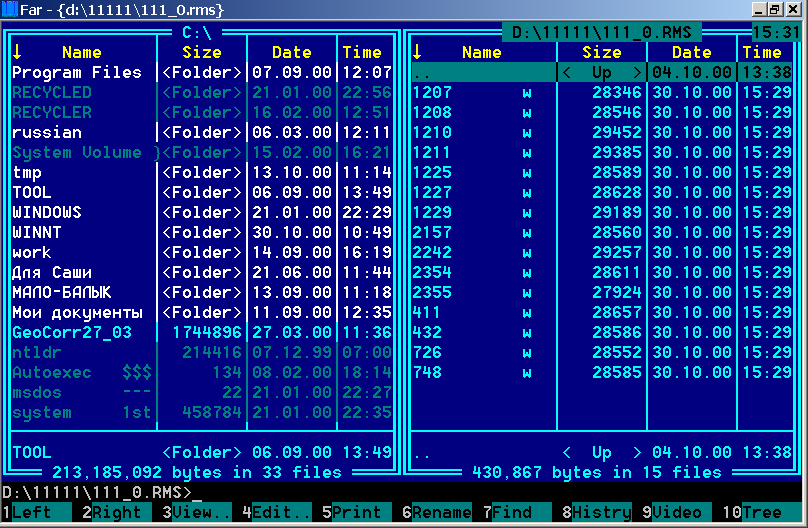The image size is (808, 528).
Task: Select the tmp folder
Action: point(201,173)
